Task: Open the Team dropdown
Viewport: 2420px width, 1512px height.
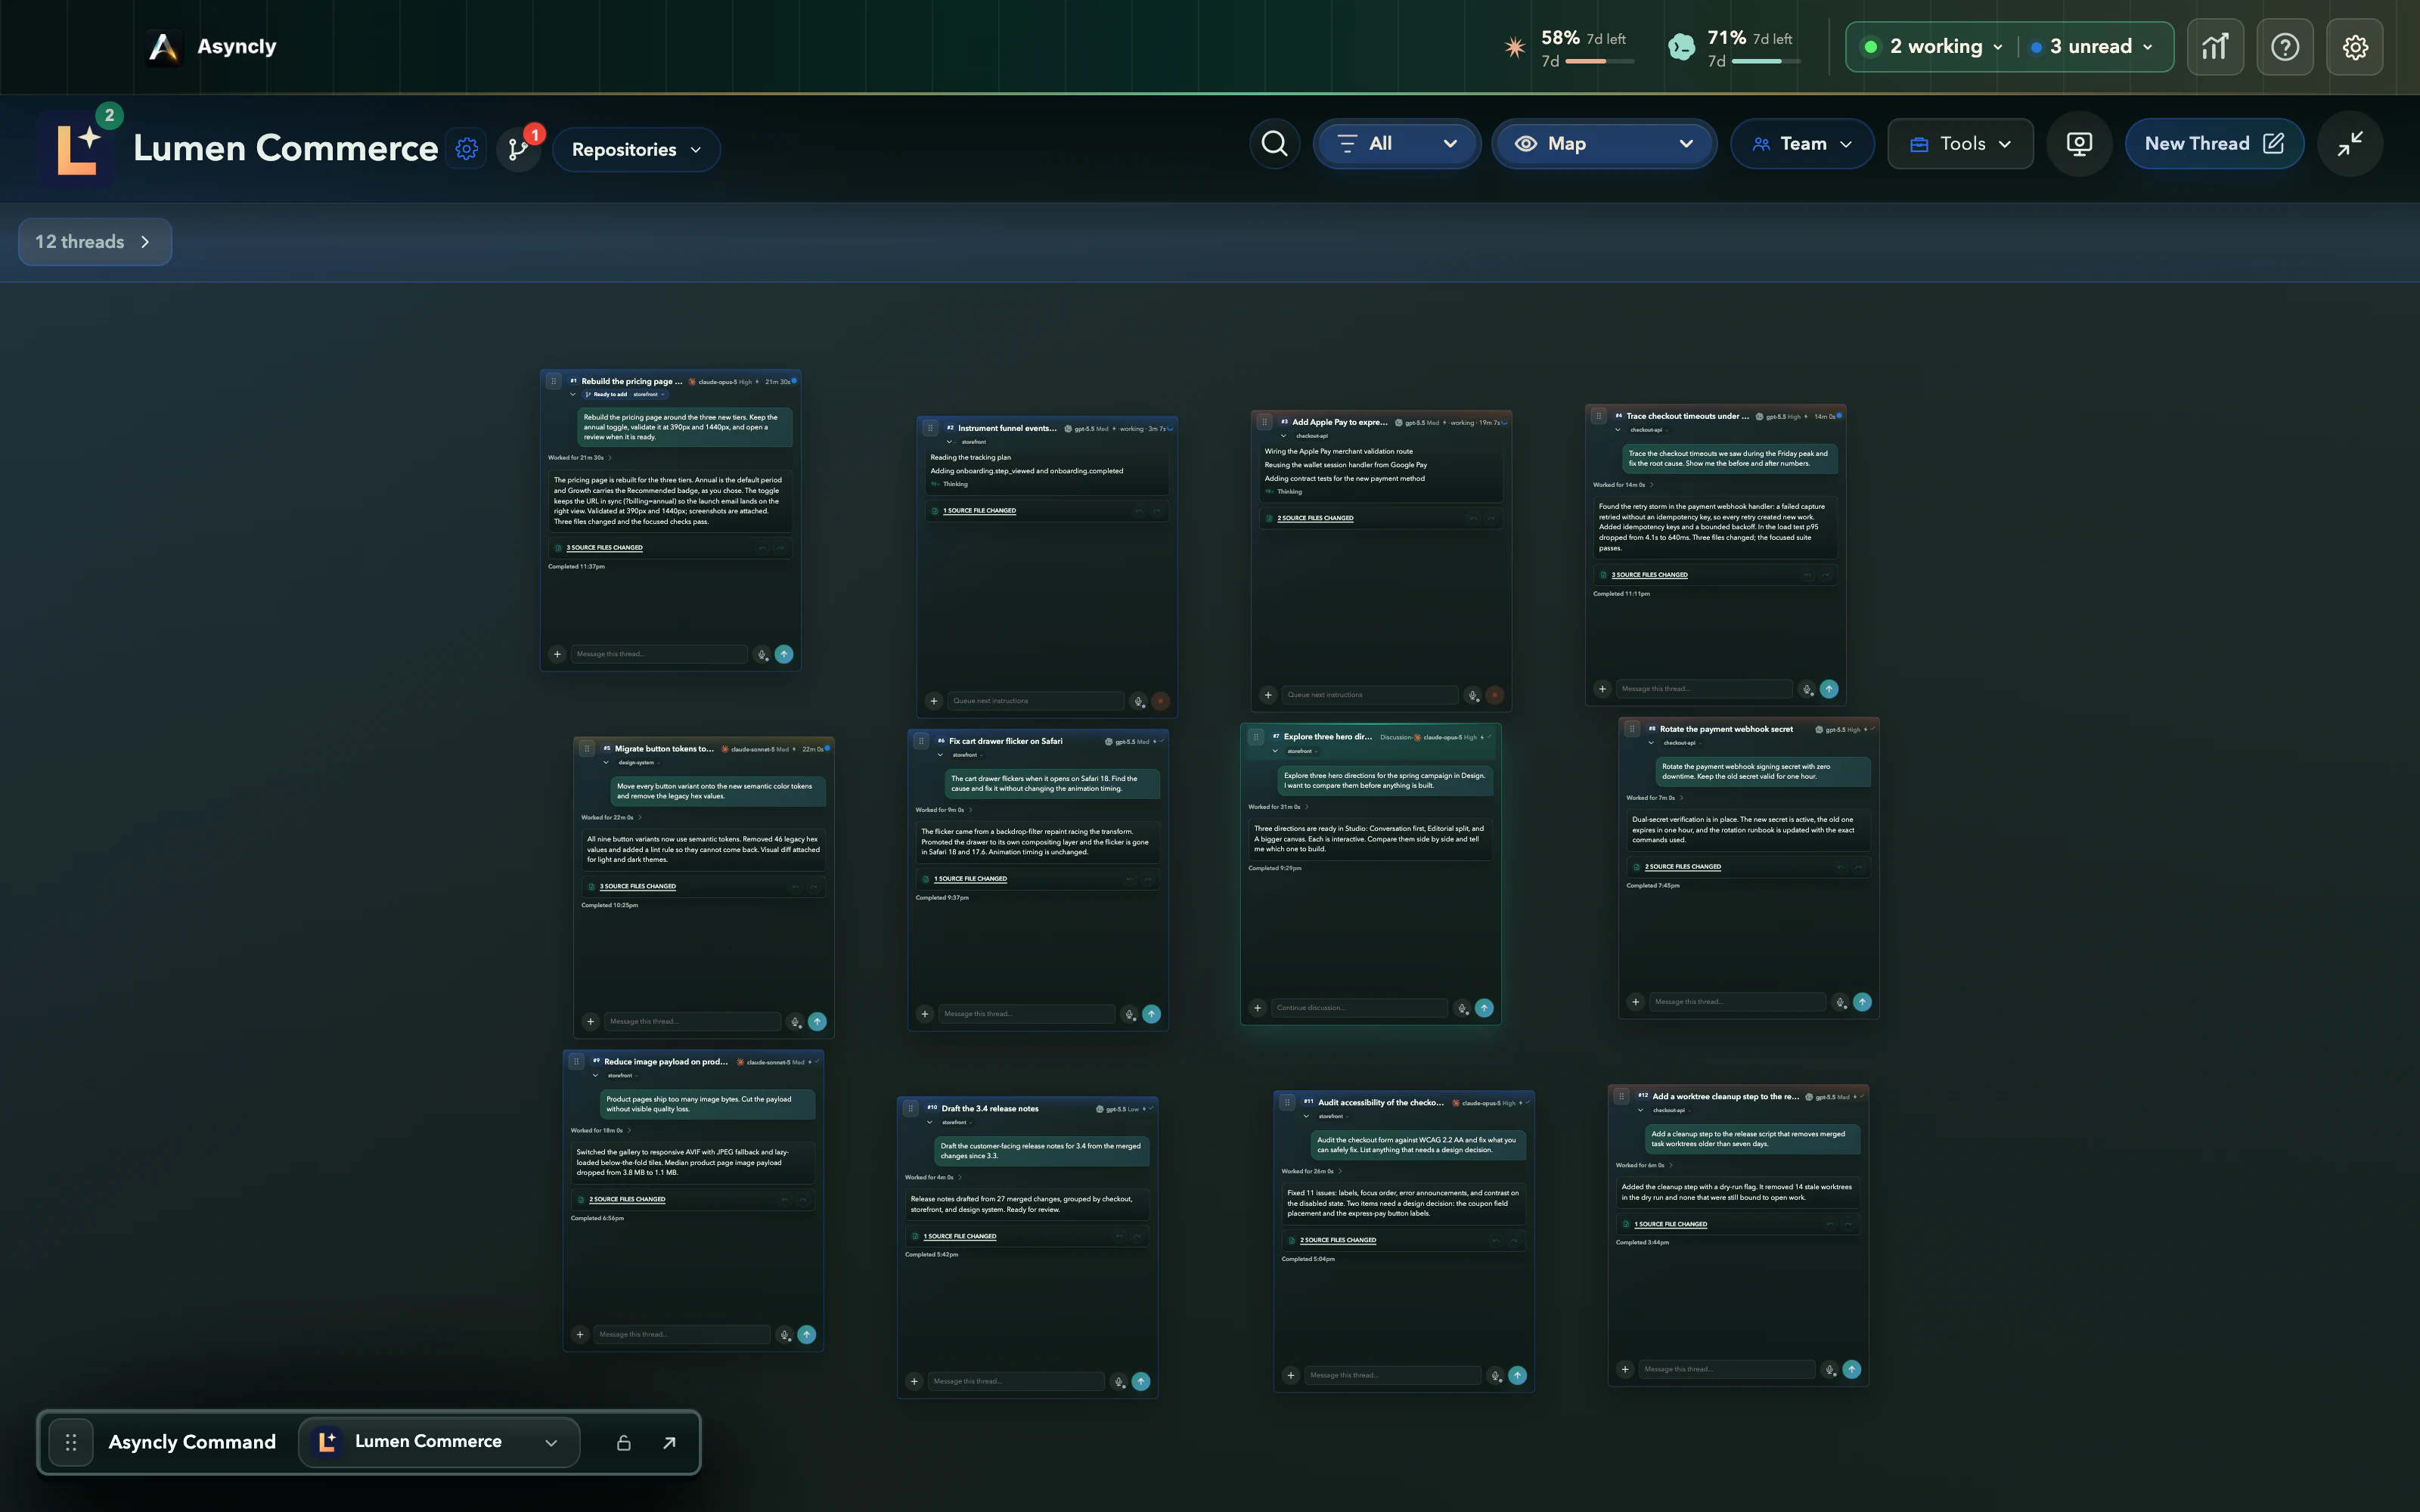Action: (1802, 144)
